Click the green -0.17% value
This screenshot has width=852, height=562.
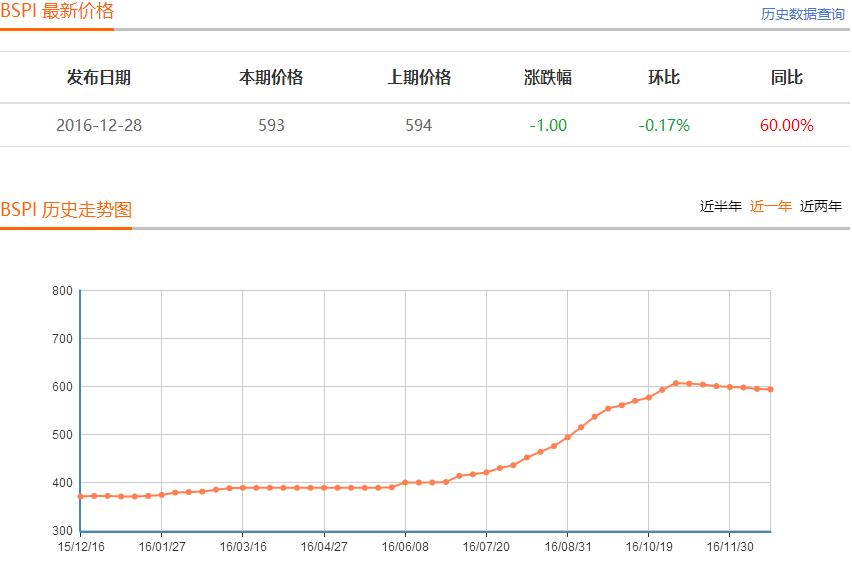664,125
